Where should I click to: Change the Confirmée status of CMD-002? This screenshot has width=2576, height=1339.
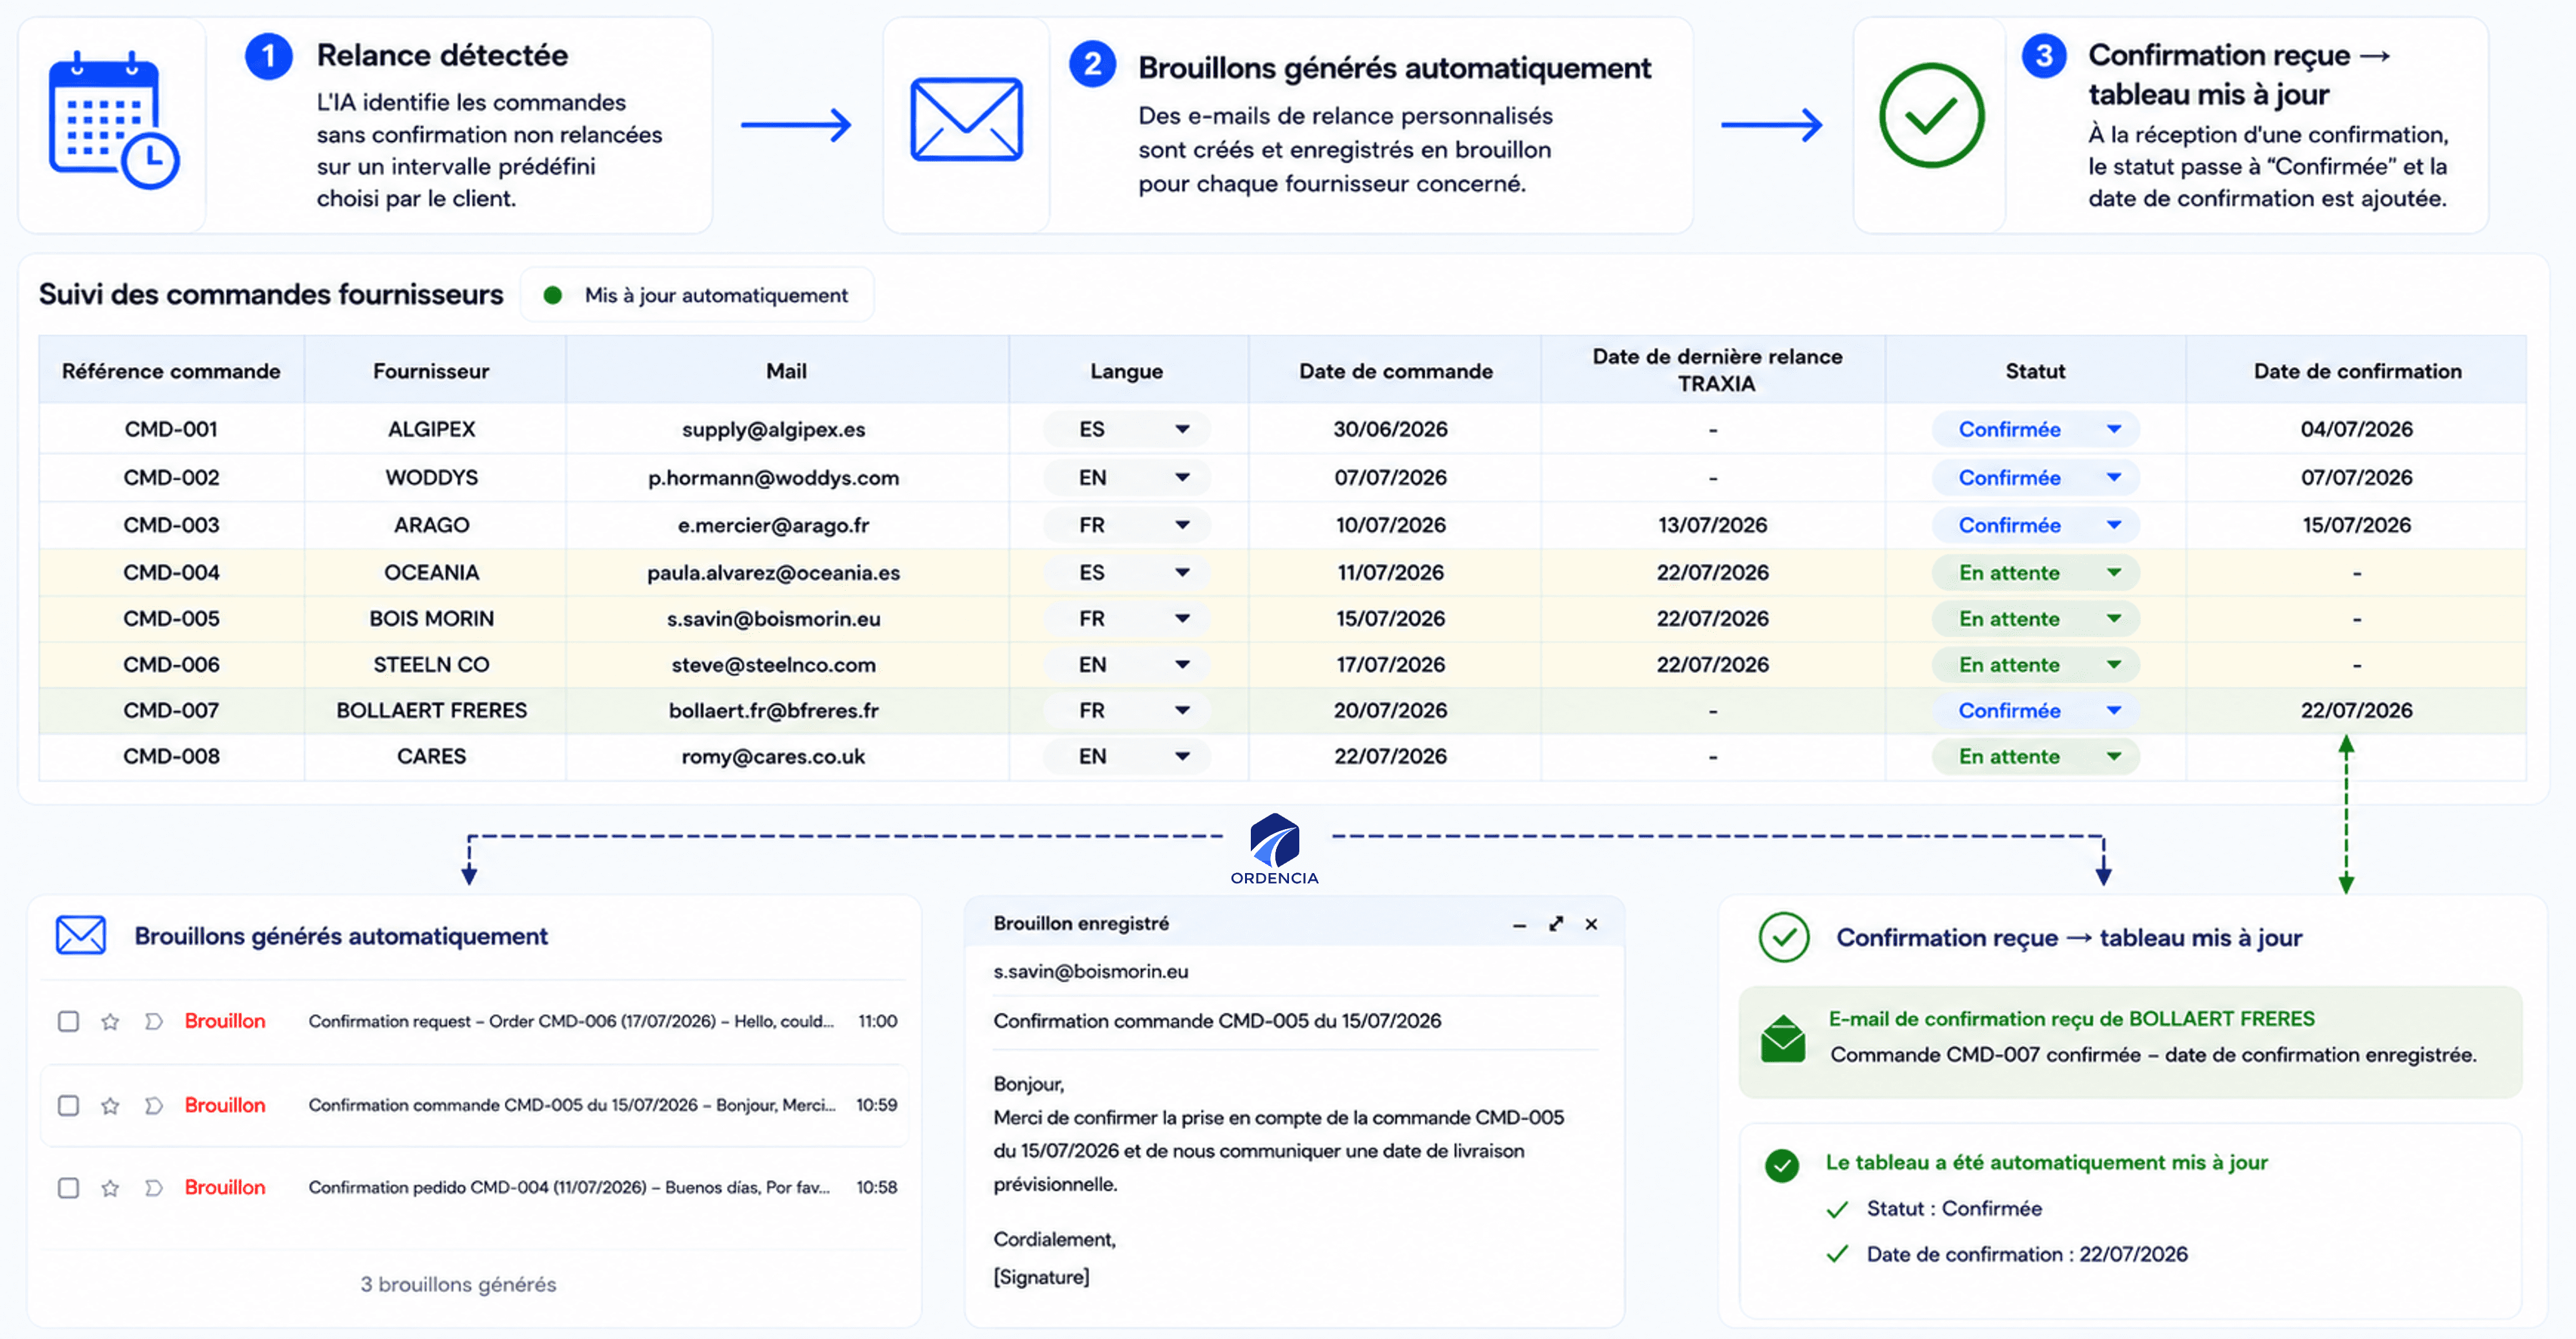click(x=2035, y=478)
